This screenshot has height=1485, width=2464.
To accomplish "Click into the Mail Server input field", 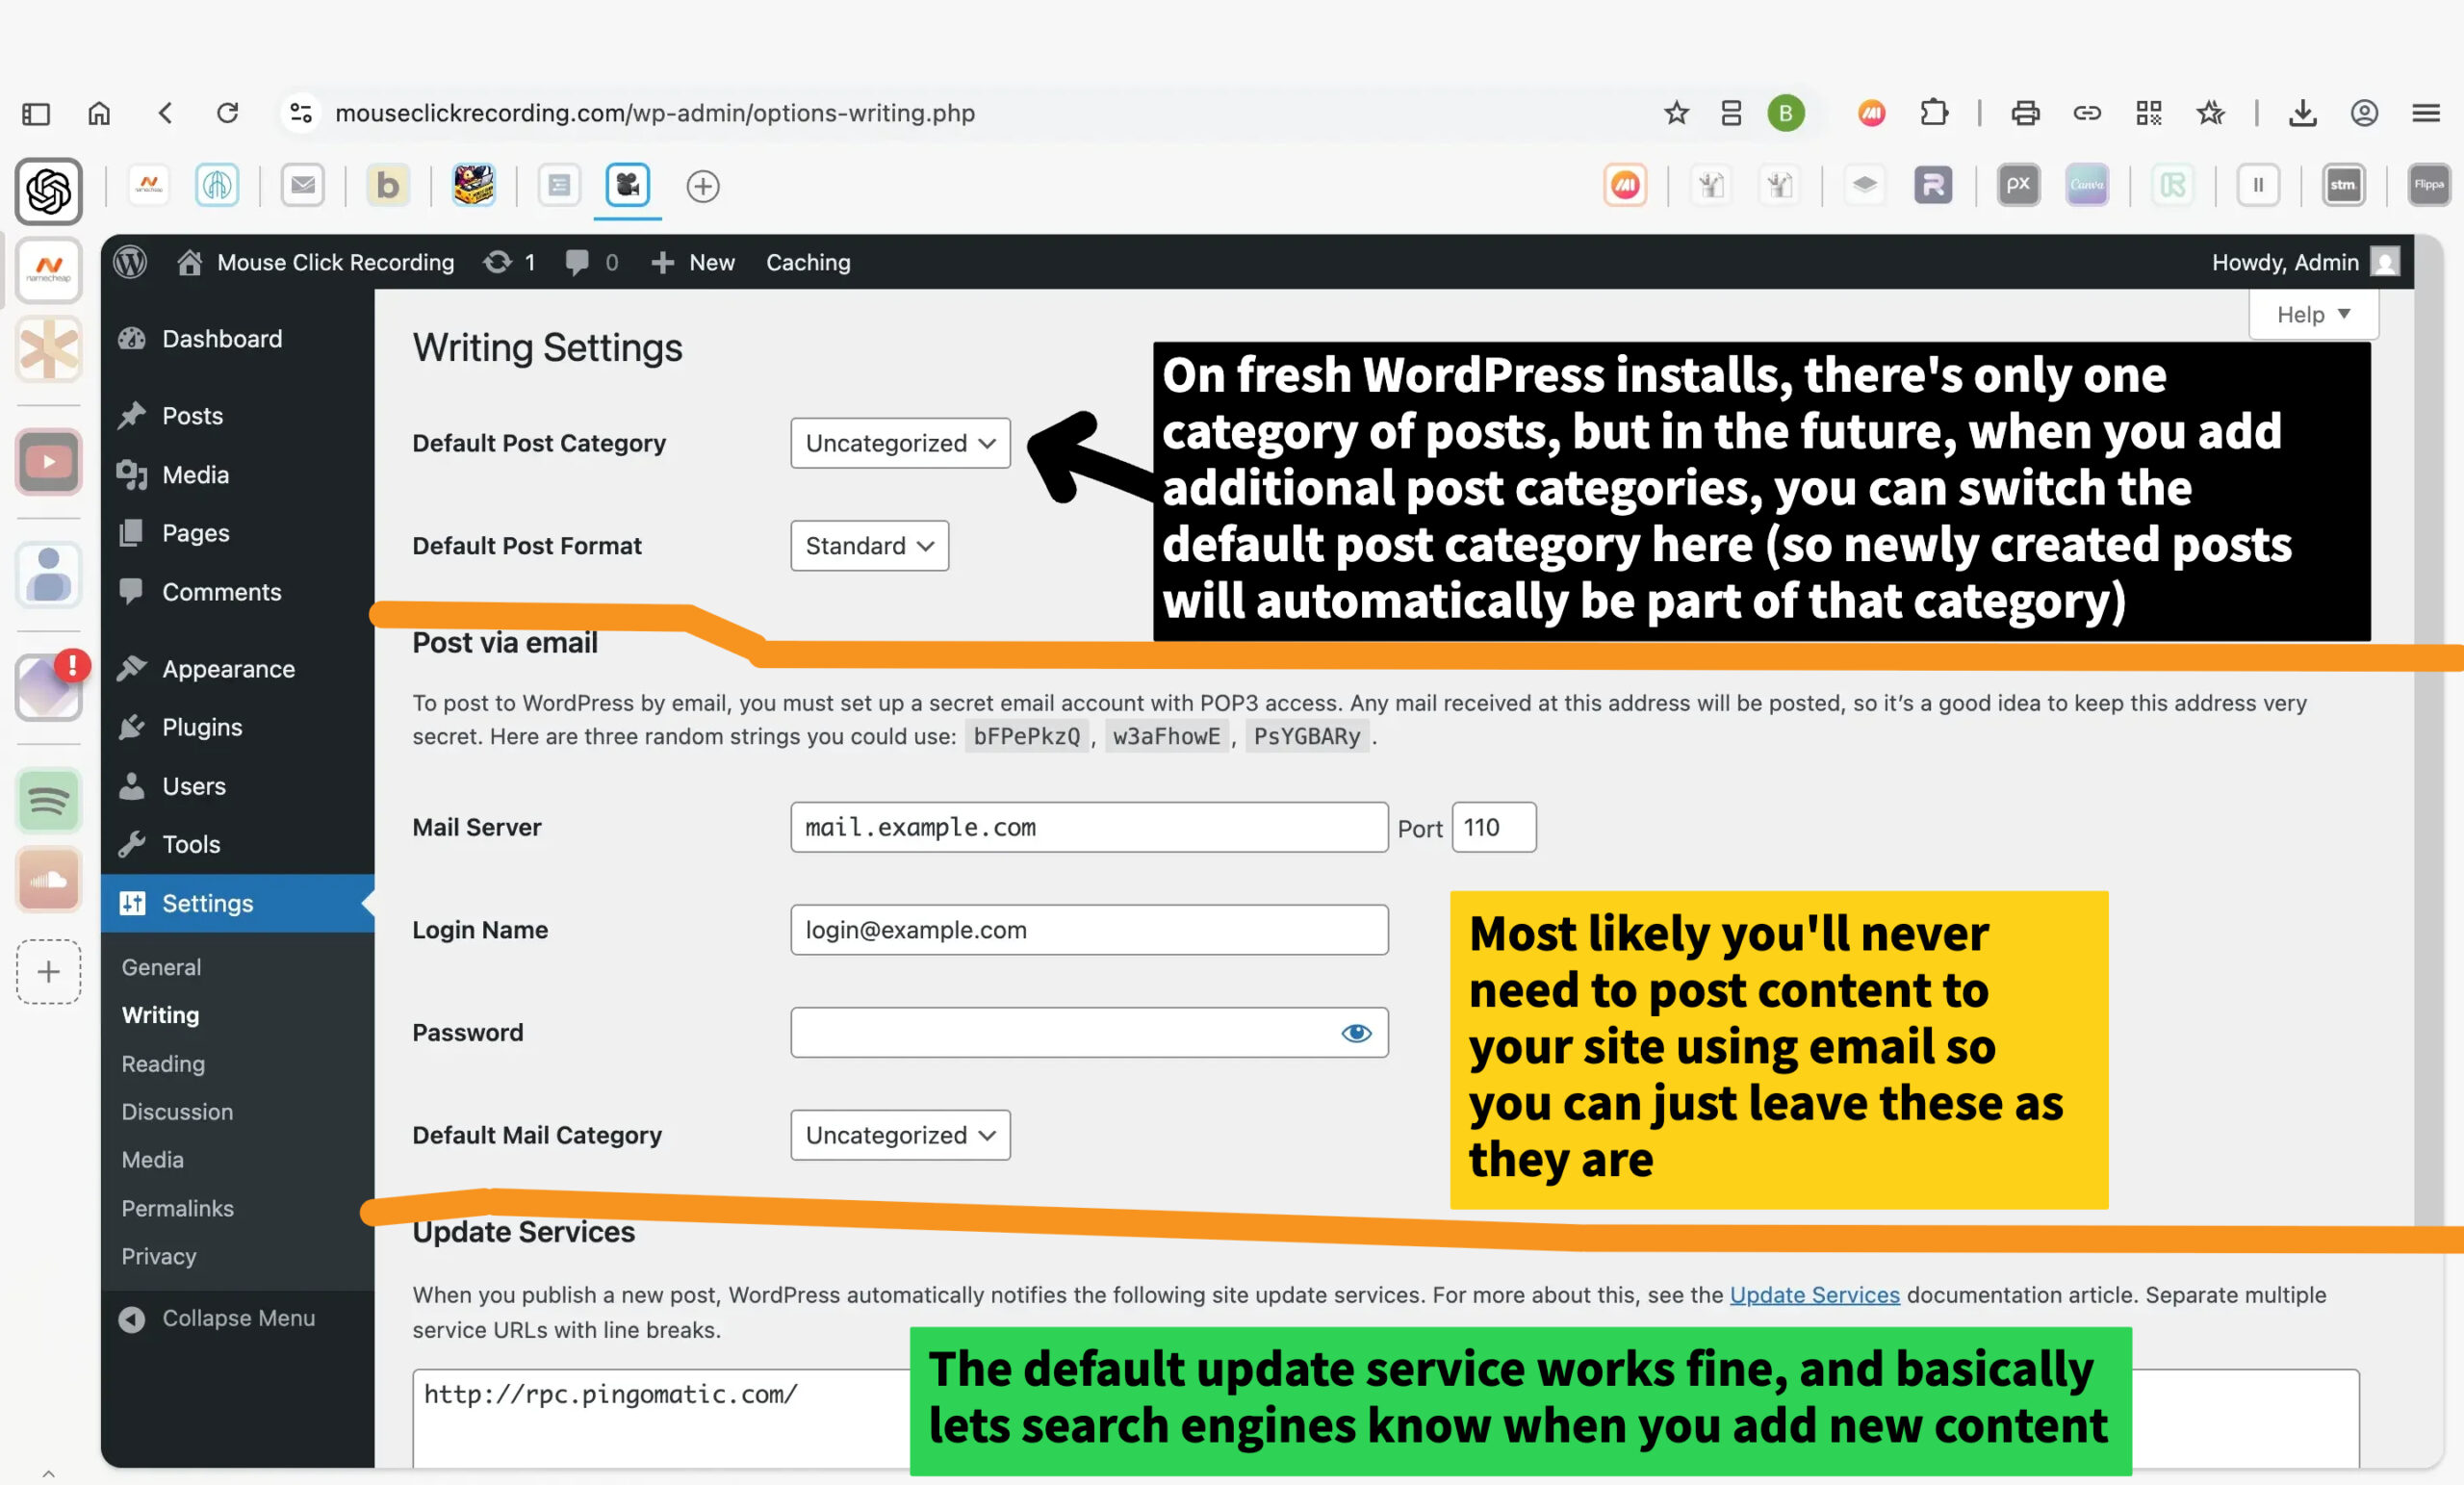I will coord(1088,827).
